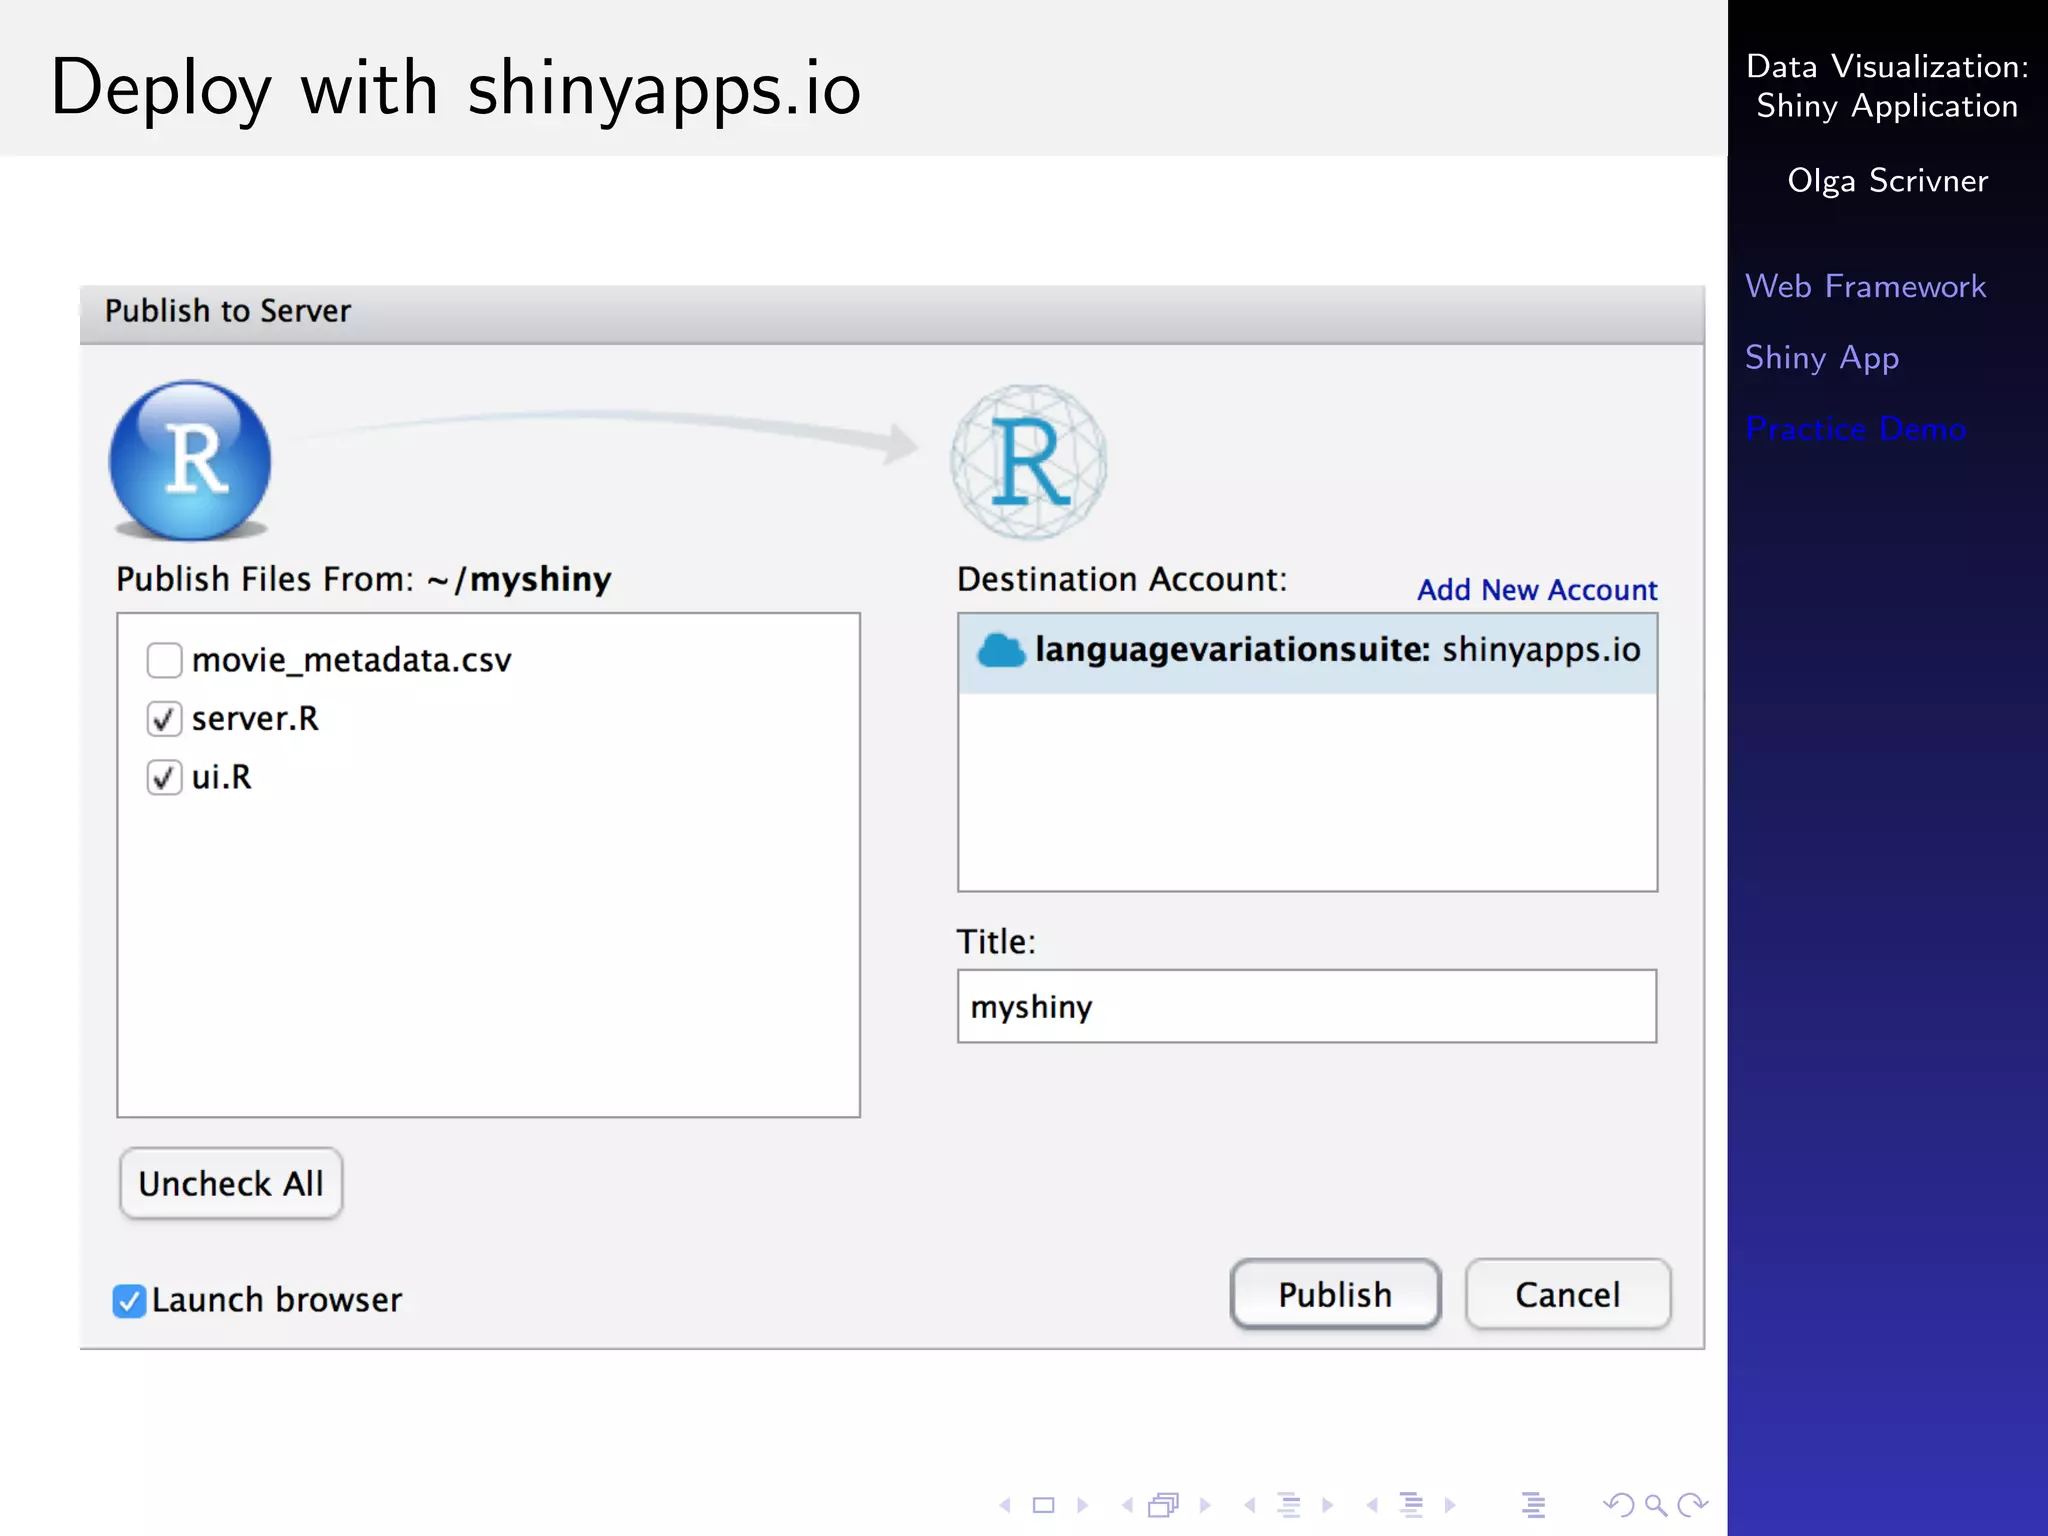Click the go-forward curved arrow icon
The width and height of the screenshot is (2048, 1536).
tap(1692, 1505)
